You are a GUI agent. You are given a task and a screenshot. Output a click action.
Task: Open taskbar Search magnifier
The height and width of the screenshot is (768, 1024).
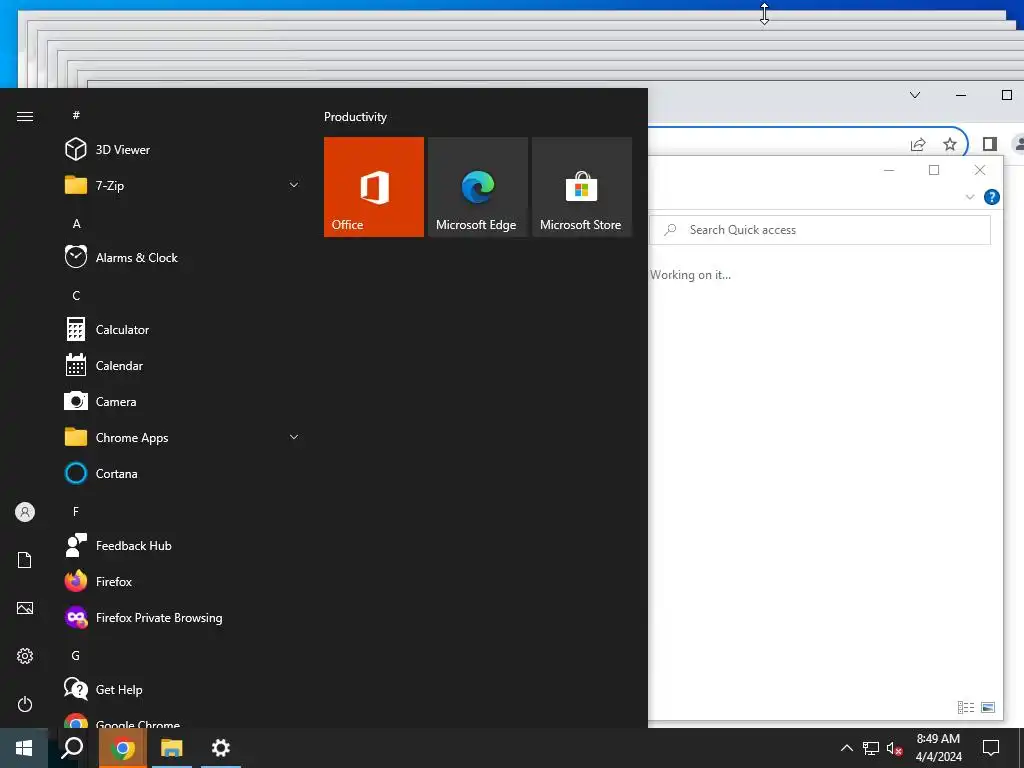72,748
